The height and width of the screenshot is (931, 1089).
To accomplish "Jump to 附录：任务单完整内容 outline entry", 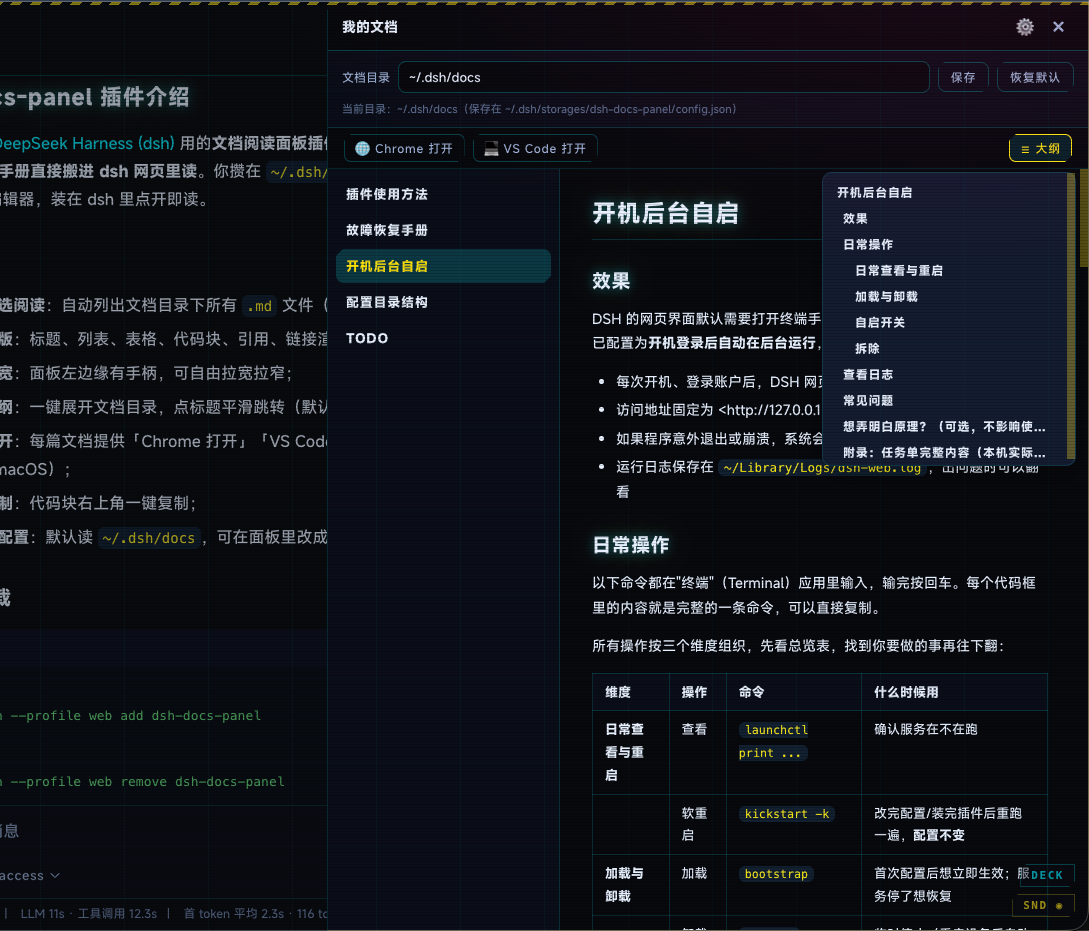I will coord(944,453).
